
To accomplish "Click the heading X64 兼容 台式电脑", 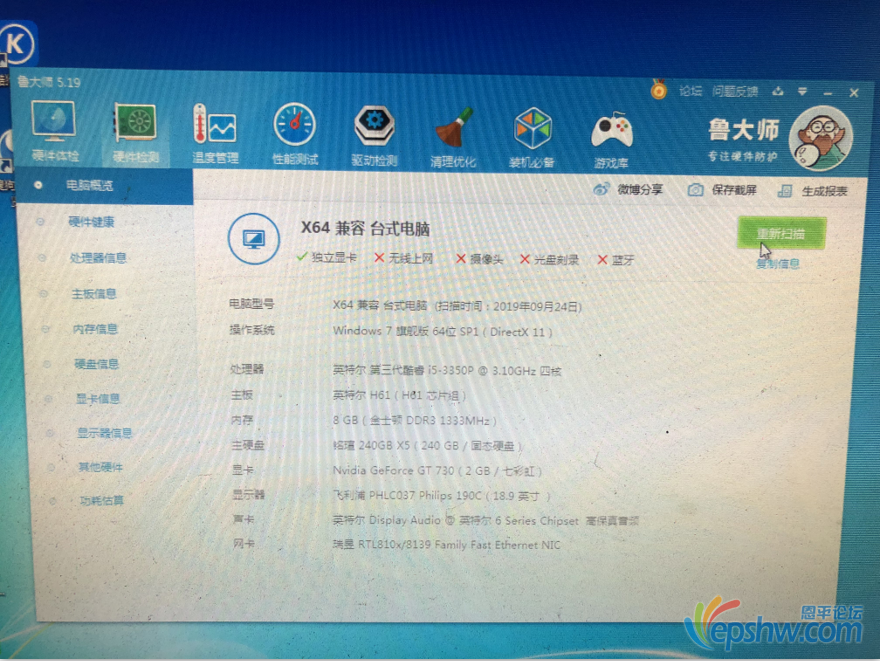I will 365,228.
